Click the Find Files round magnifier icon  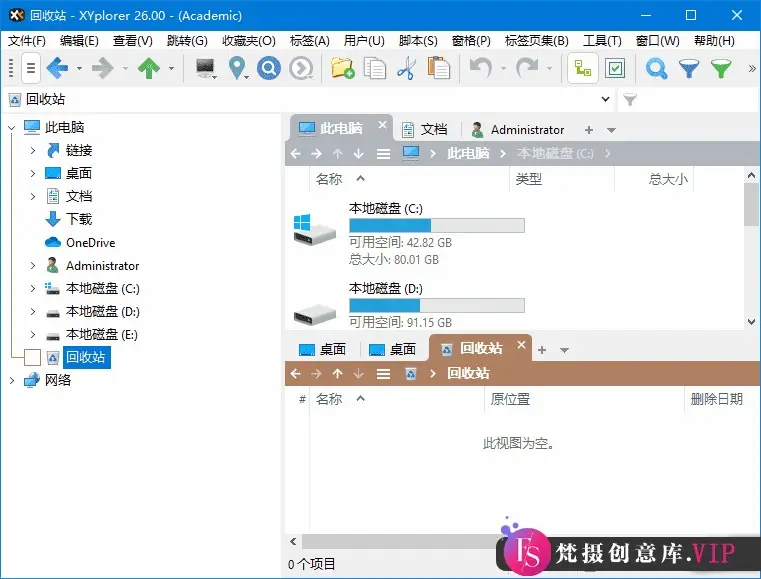[269, 68]
